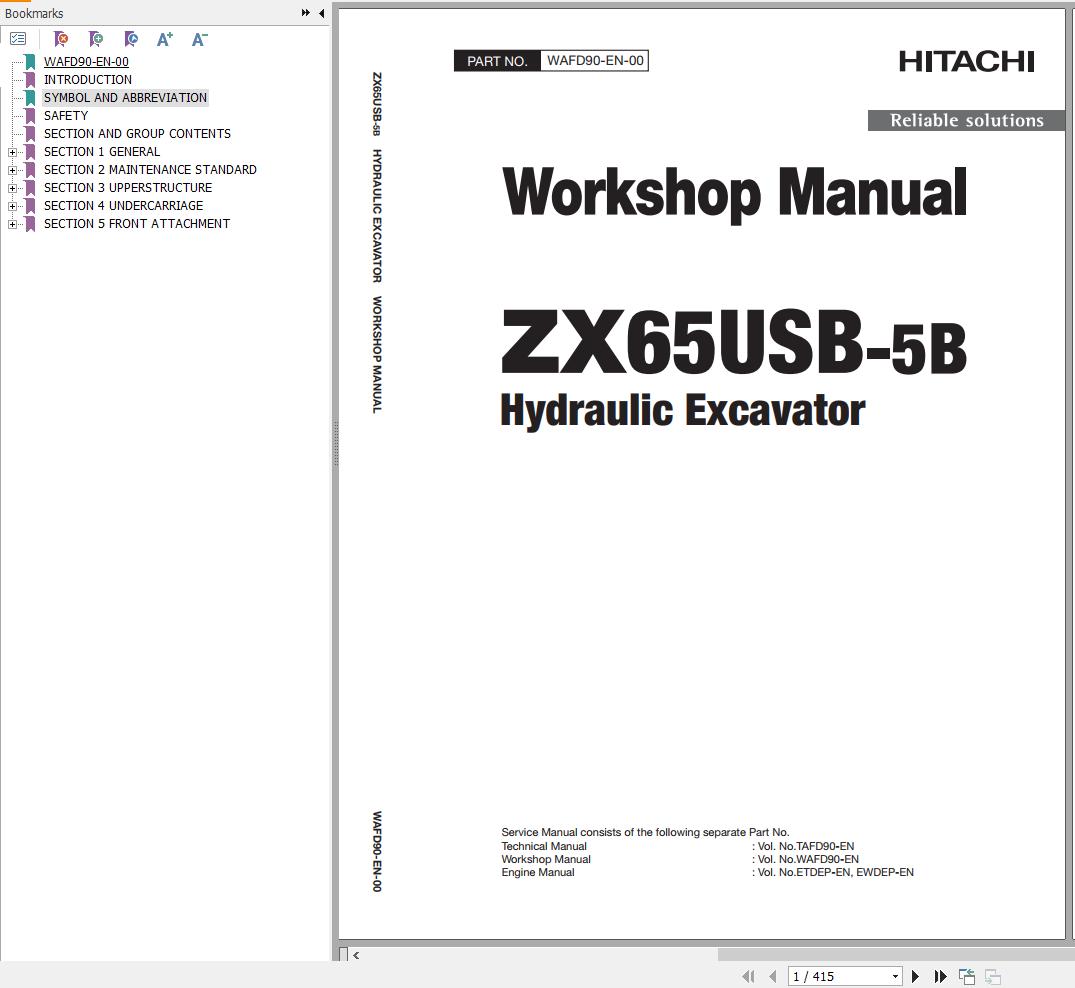Expand SECTION 3 UPPERSTRUCTURE bookmark
Viewport: 1075px width, 988px height.
pyautogui.click(x=12, y=188)
